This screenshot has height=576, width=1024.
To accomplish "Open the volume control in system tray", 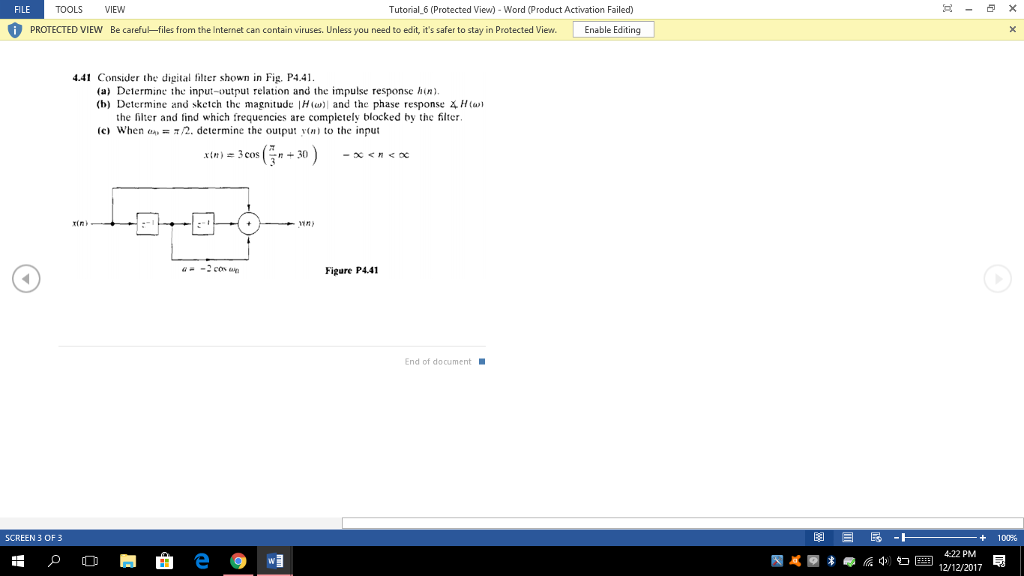I will coord(883,562).
